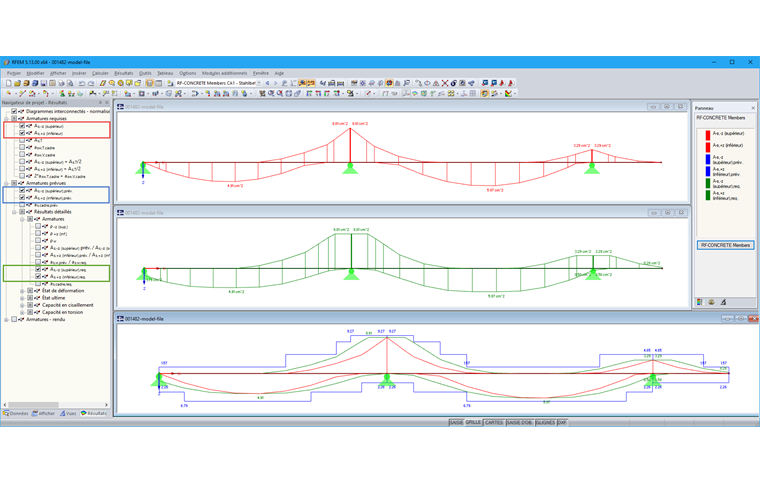Collapse the Armatures prévues tree node
760x483 pixels.
tap(6, 183)
